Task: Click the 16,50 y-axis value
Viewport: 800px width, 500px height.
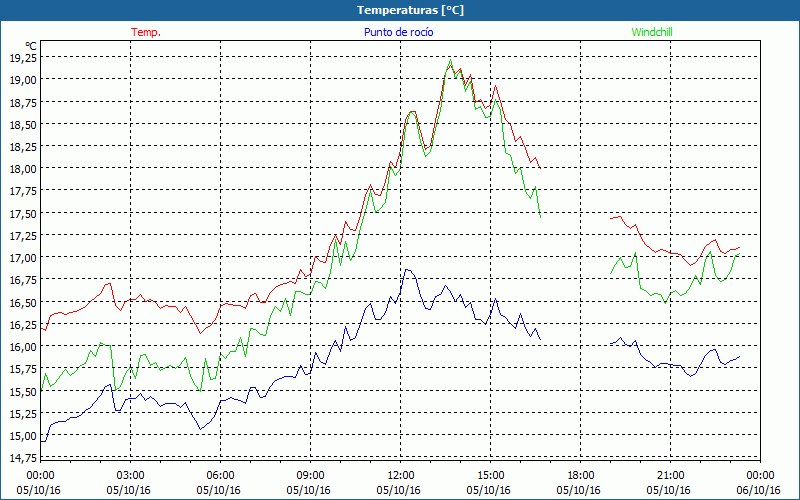Action: [x=23, y=302]
